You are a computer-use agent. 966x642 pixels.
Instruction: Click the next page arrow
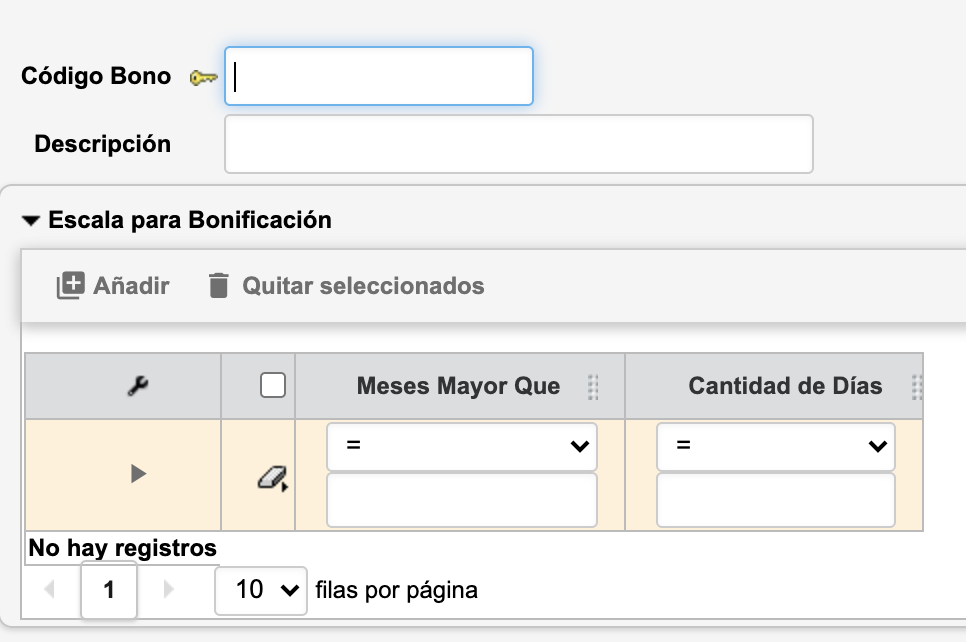[x=168, y=590]
